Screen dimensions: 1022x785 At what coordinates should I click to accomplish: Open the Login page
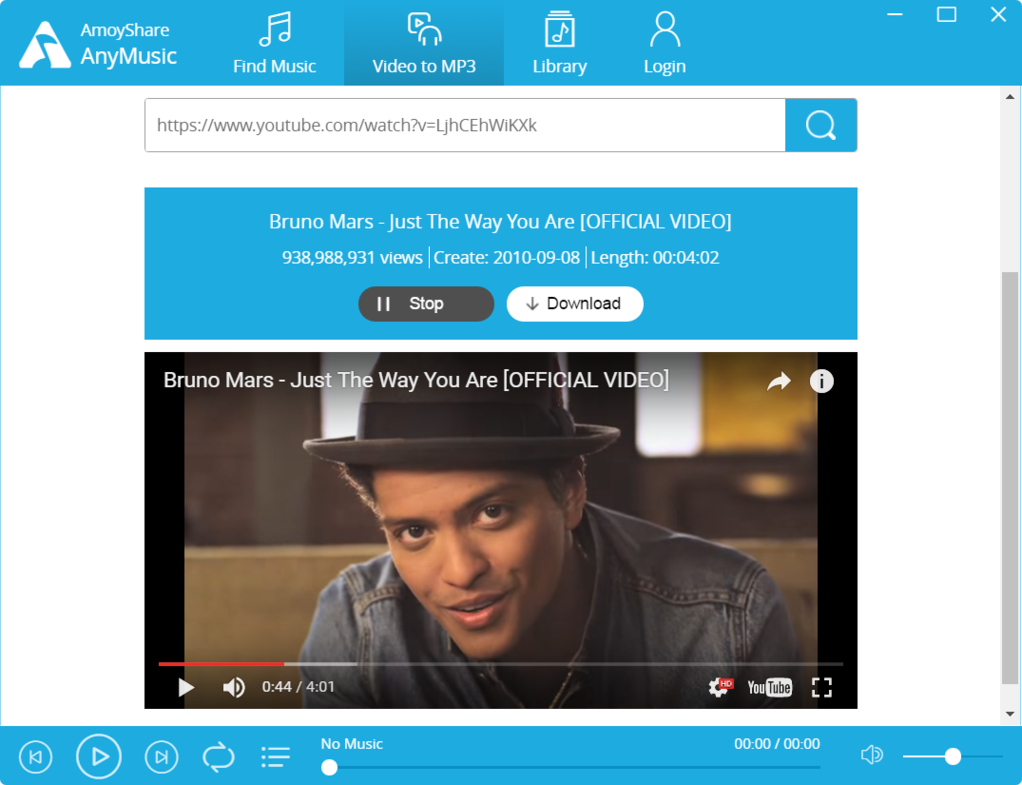tap(664, 43)
